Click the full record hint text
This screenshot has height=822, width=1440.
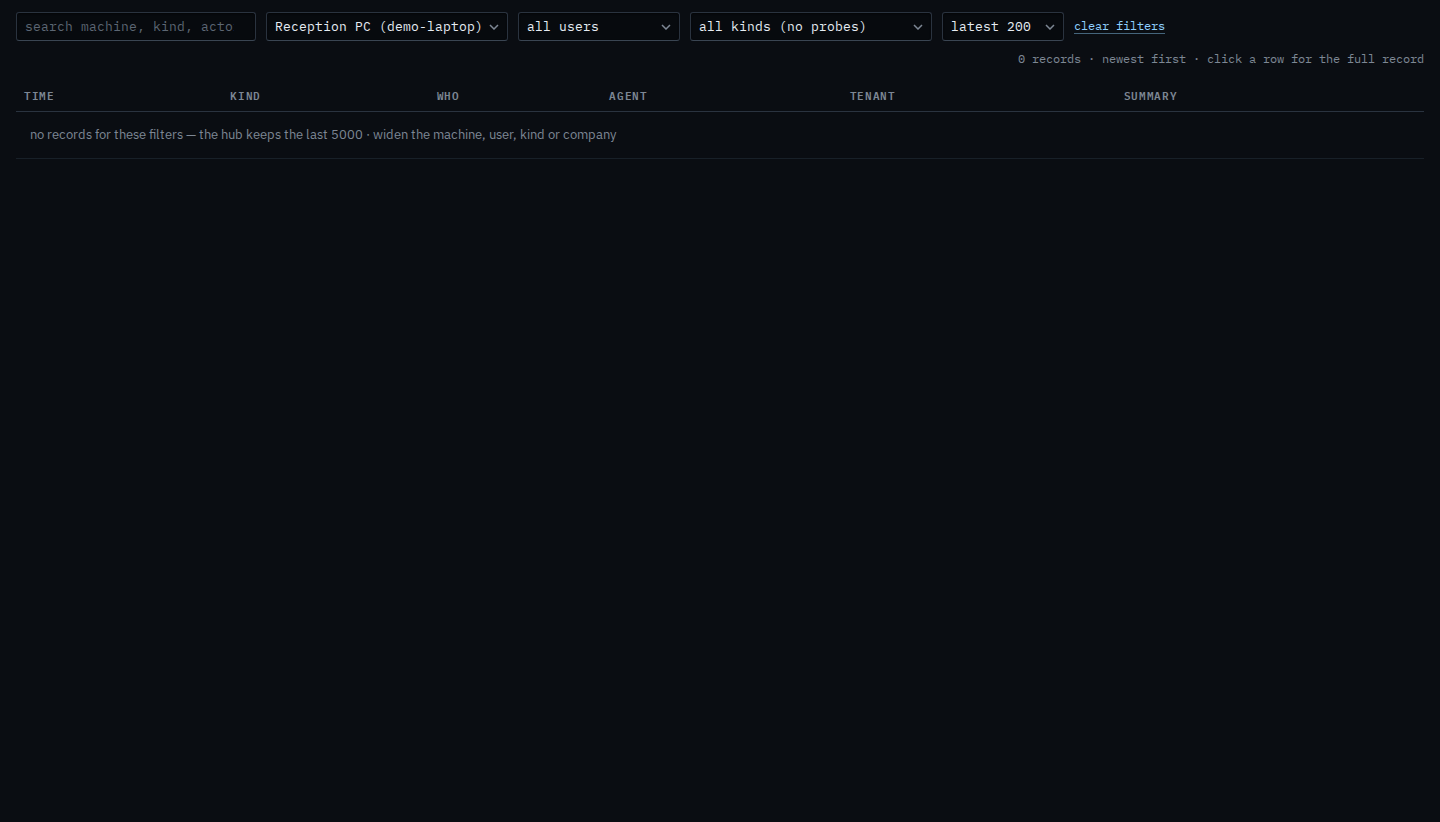(1315, 59)
